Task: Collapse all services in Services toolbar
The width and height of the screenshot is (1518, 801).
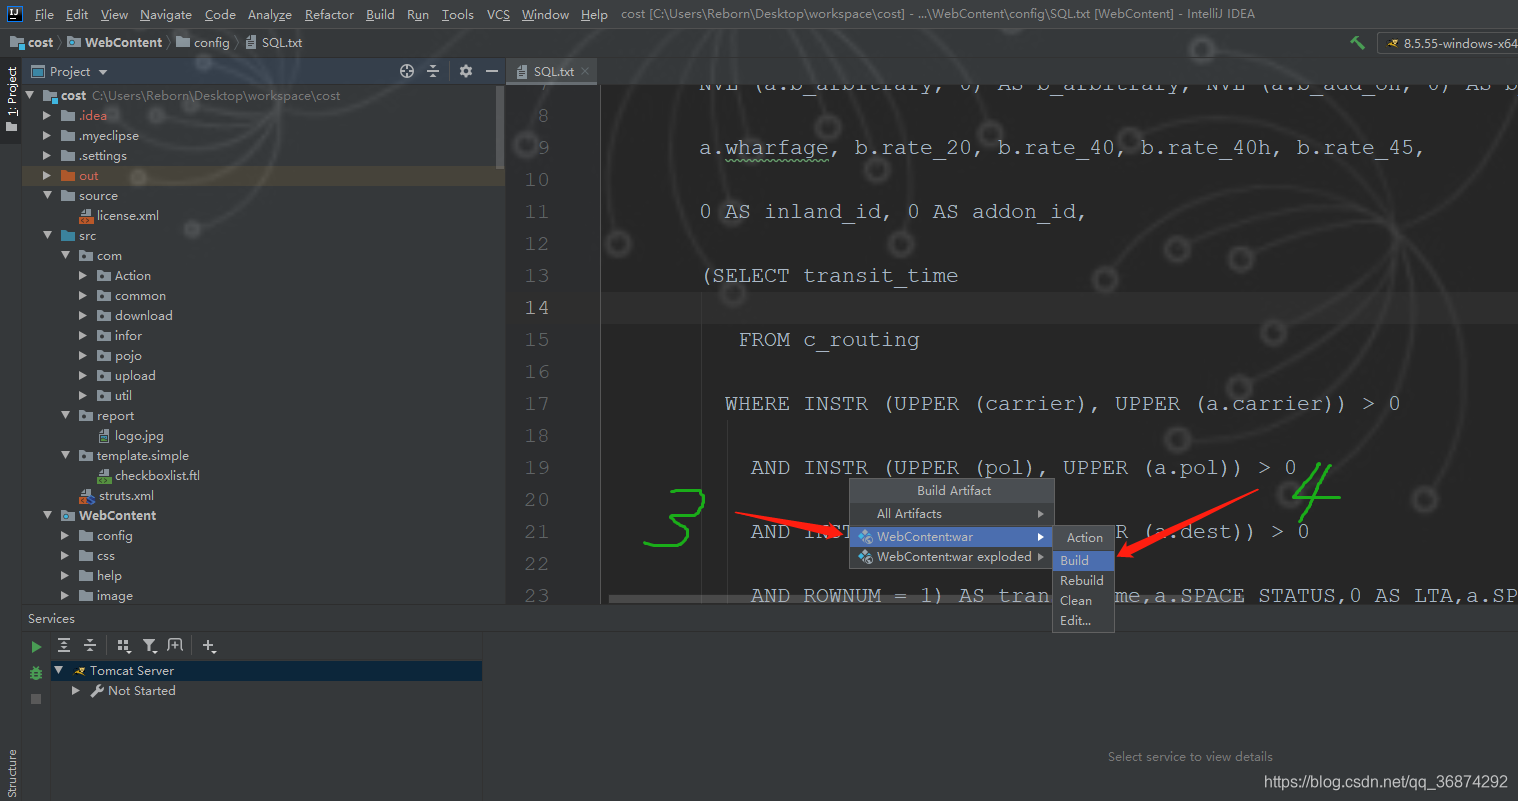Action: 89,645
